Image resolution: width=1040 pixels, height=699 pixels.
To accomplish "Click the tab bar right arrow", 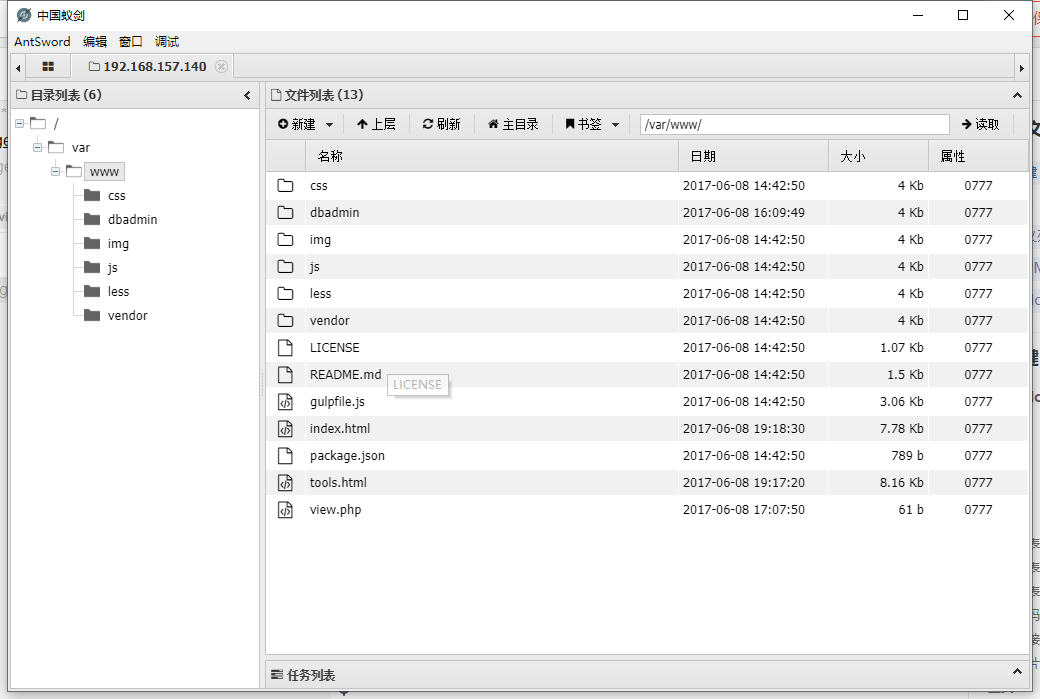I will click(1021, 68).
